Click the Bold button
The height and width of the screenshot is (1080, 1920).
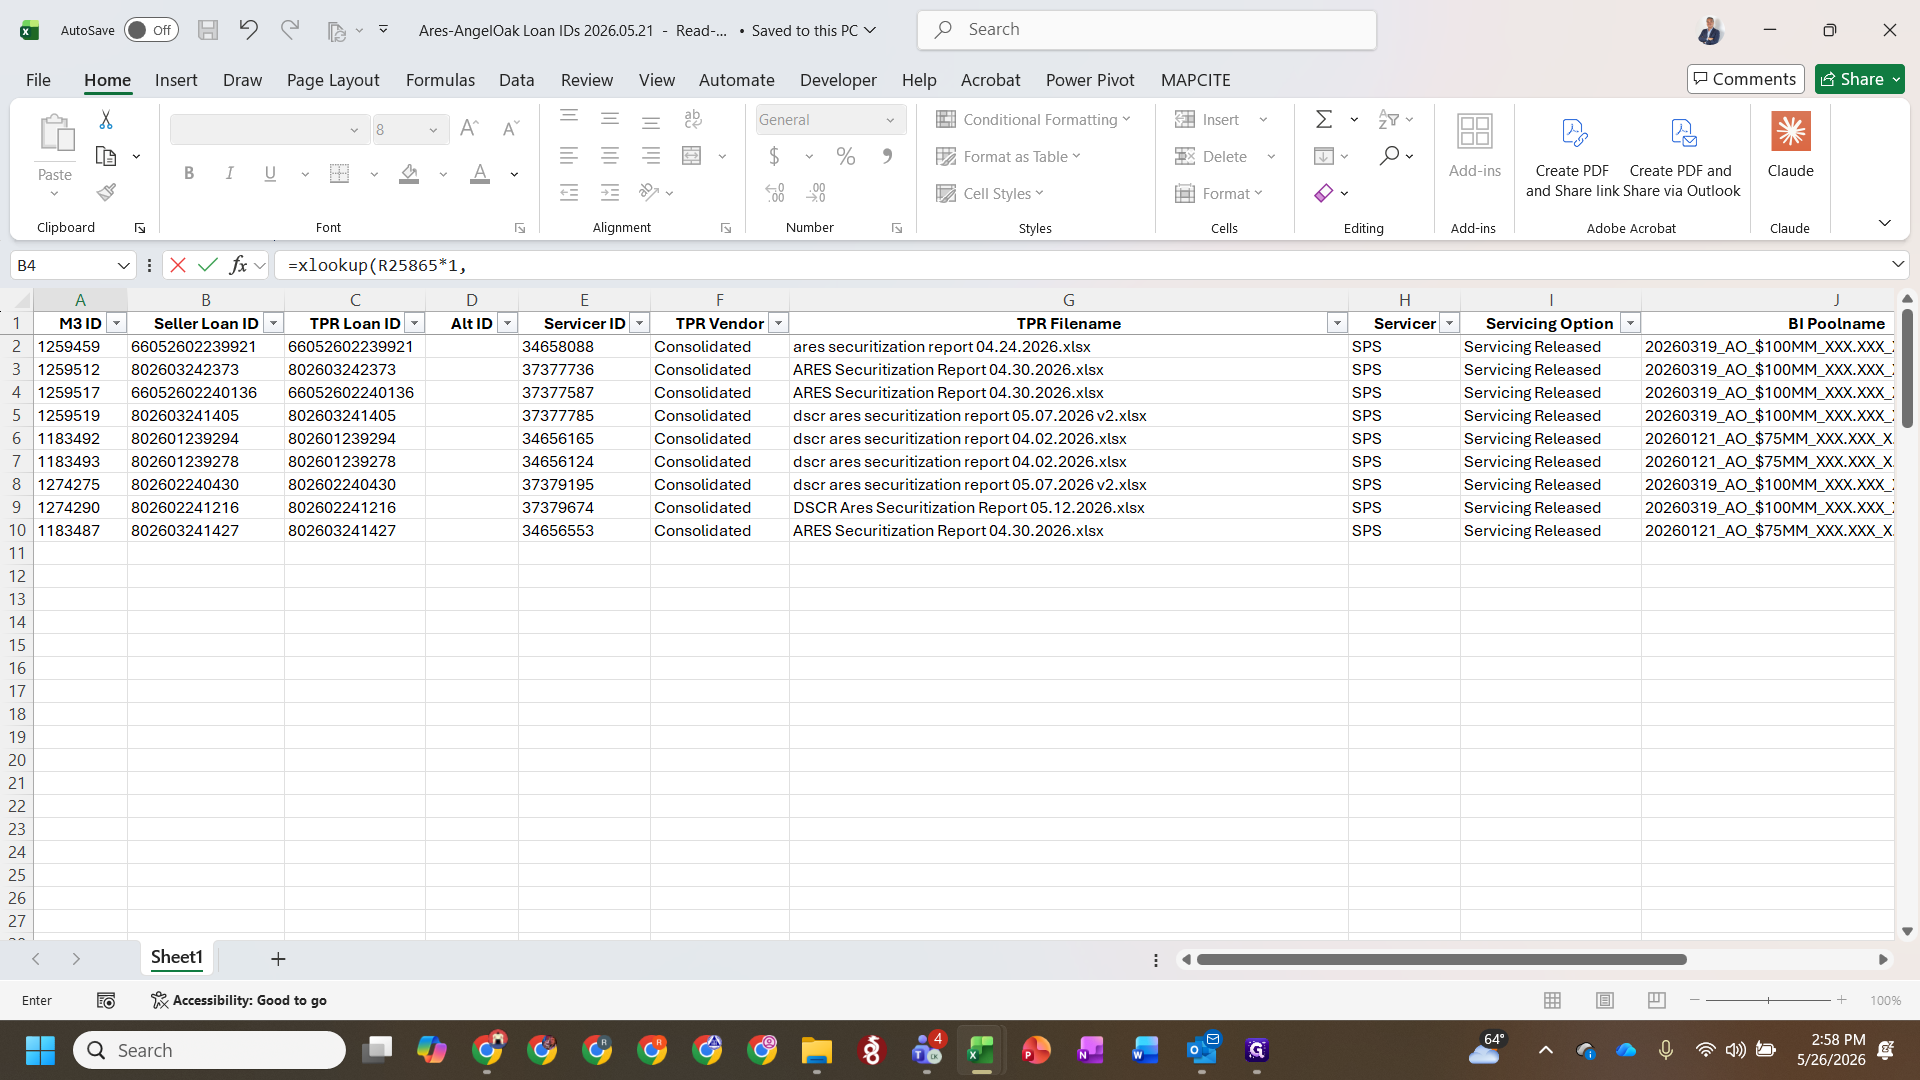[189, 173]
